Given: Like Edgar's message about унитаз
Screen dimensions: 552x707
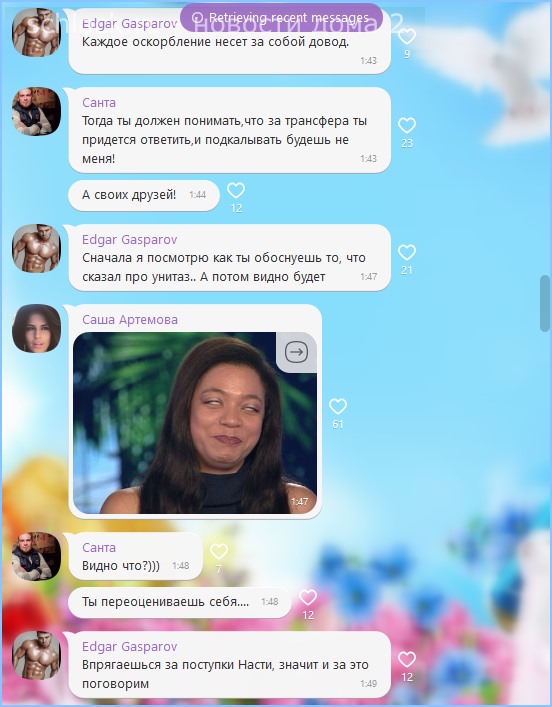Looking at the screenshot, I should click(x=407, y=252).
